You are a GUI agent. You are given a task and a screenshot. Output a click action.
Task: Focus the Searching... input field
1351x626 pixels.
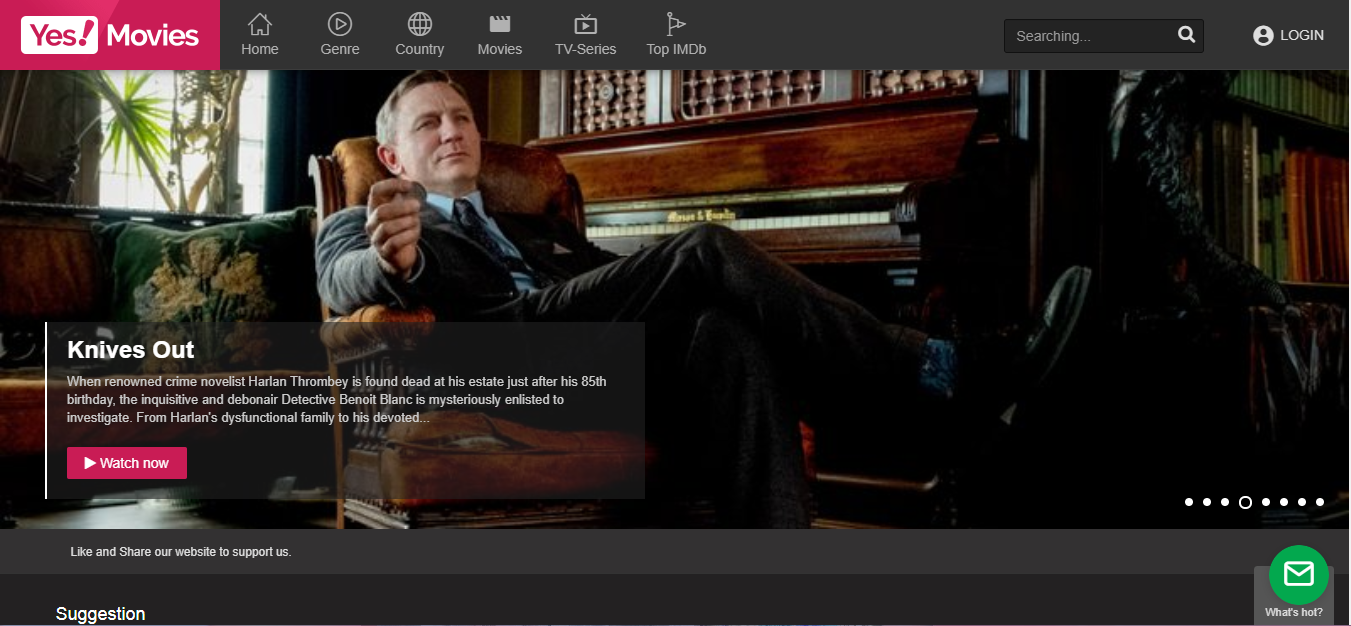(x=1090, y=36)
